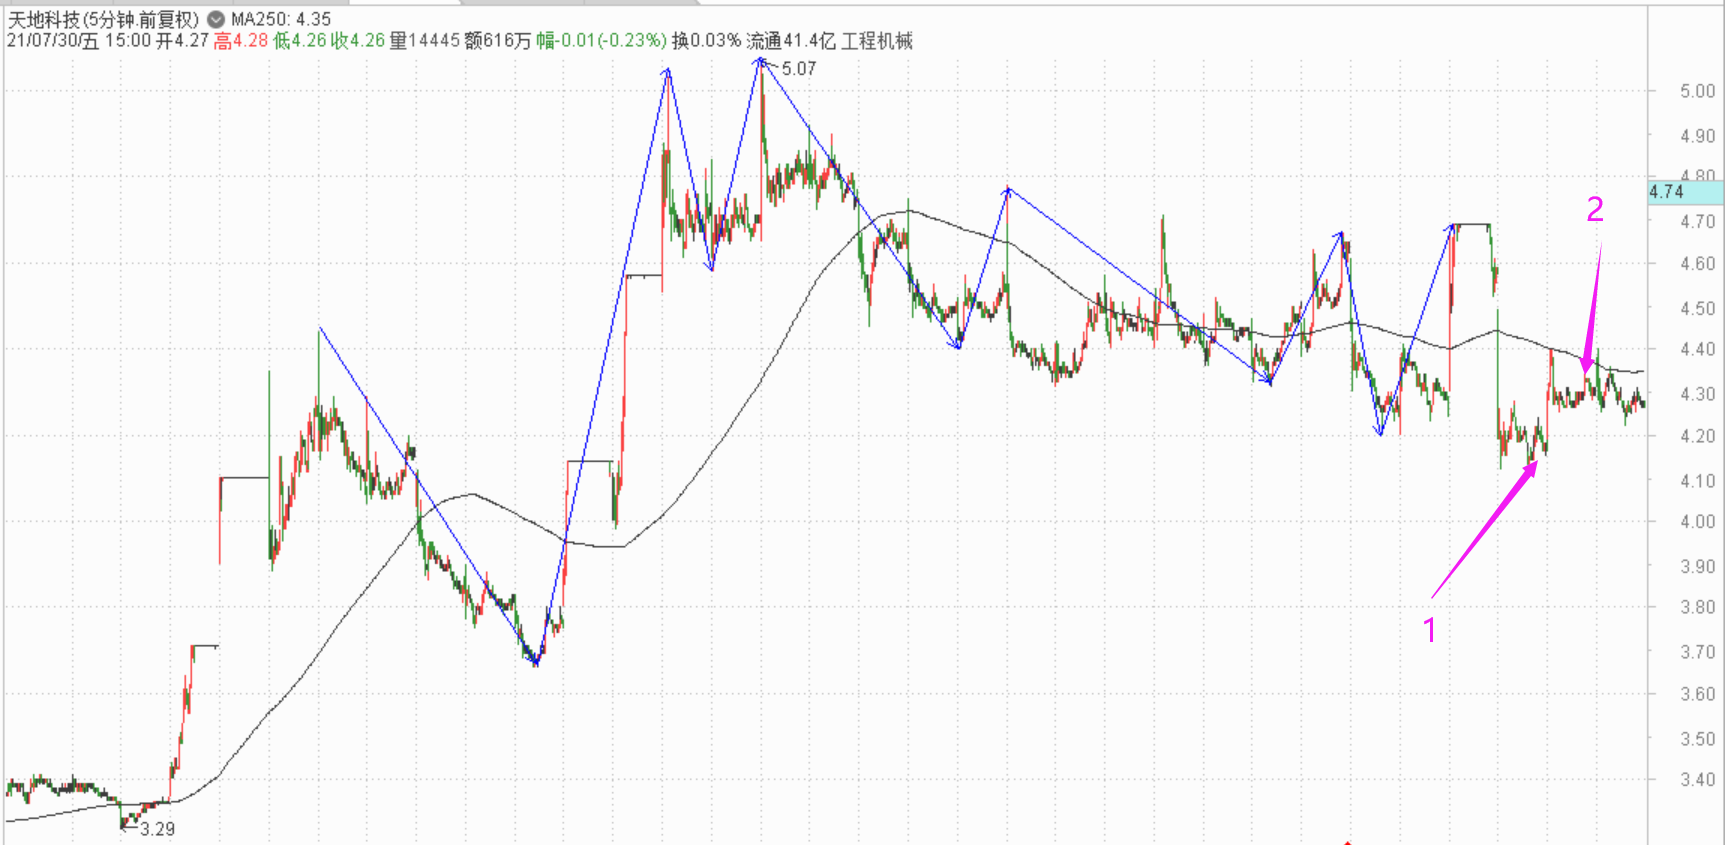Click the 5.07 high price marker
Image resolution: width=1725 pixels, height=845 pixels.
pyautogui.click(x=799, y=69)
